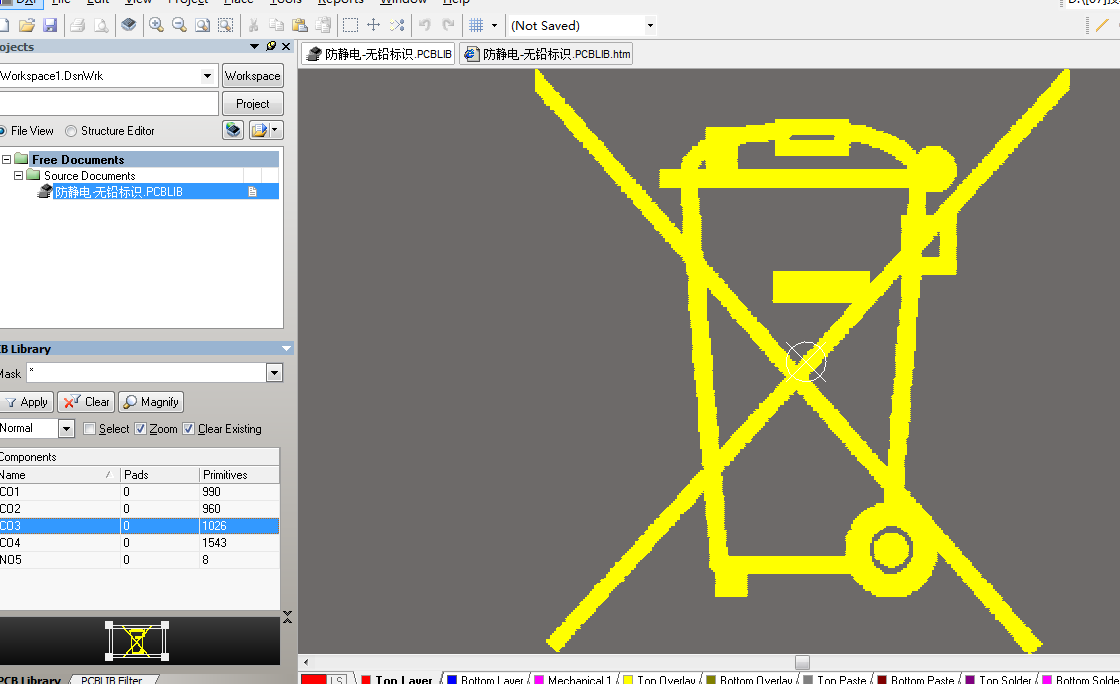The width and height of the screenshot is (1120, 684).
Task: Collapse the Source Documents tree node
Action: 19,175
